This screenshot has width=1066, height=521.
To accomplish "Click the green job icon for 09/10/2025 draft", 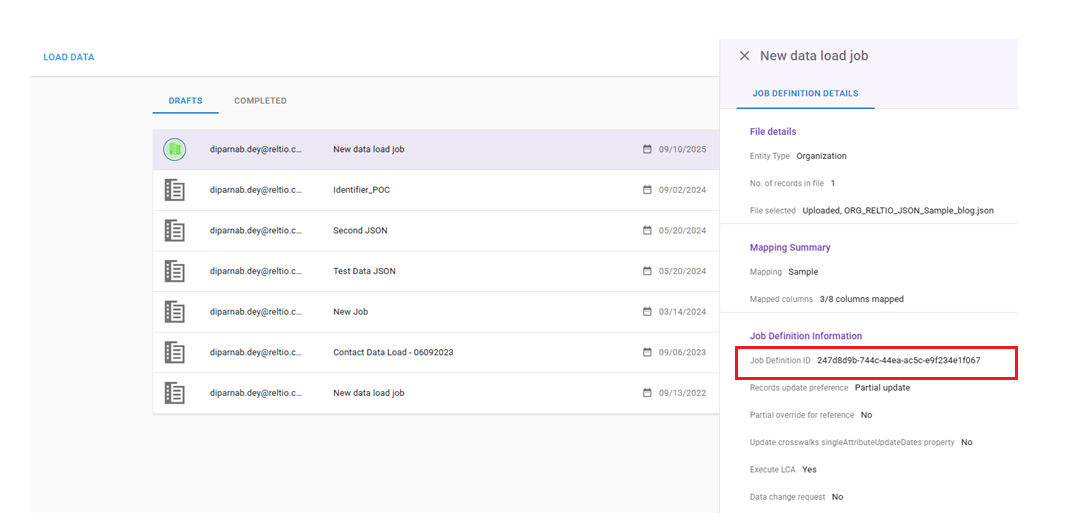I will pos(175,149).
